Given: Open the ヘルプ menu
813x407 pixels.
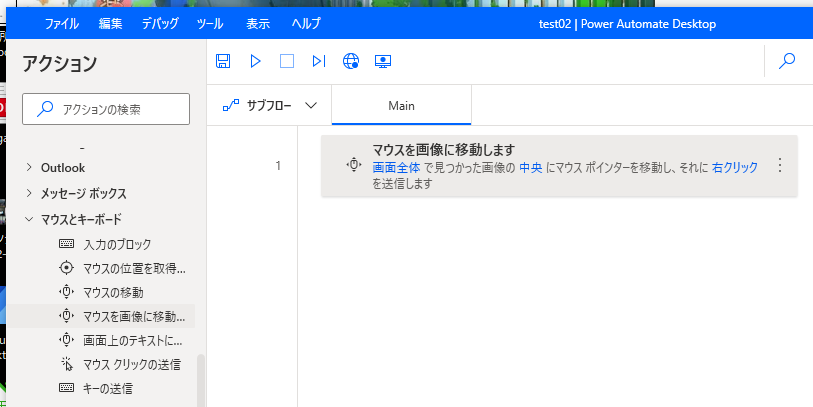Looking at the screenshot, I should [306, 24].
